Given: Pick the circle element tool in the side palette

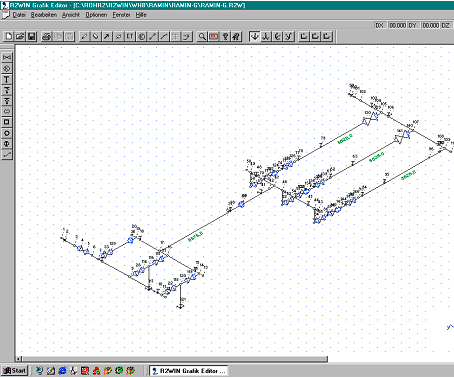Looking at the screenshot, I should pos(7,133).
